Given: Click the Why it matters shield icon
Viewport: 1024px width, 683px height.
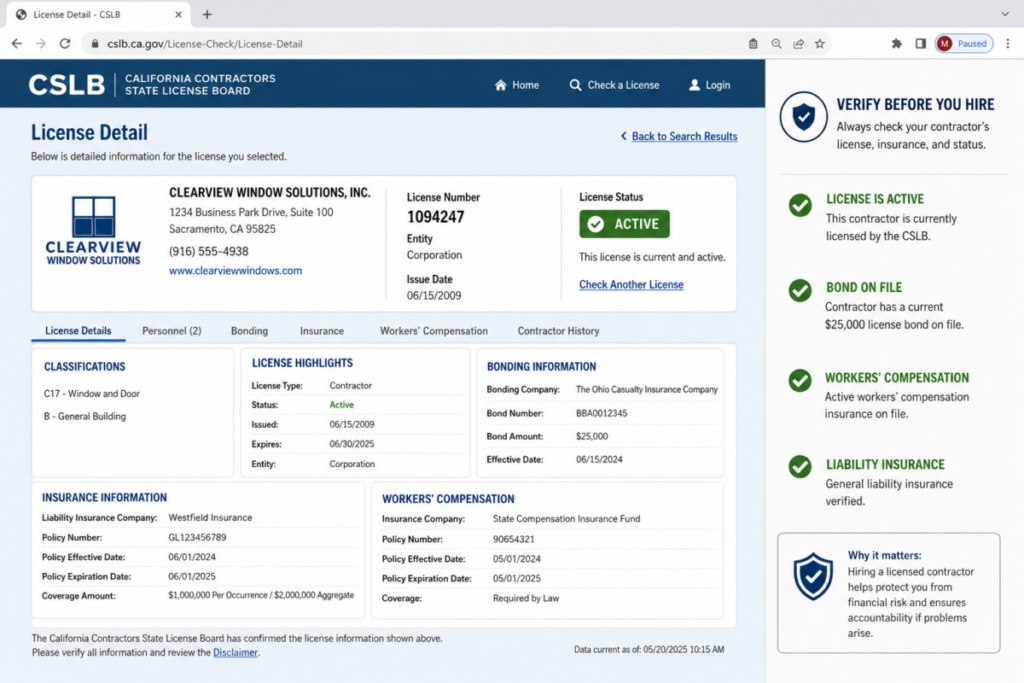Looking at the screenshot, I should pyautogui.click(x=813, y=576).
